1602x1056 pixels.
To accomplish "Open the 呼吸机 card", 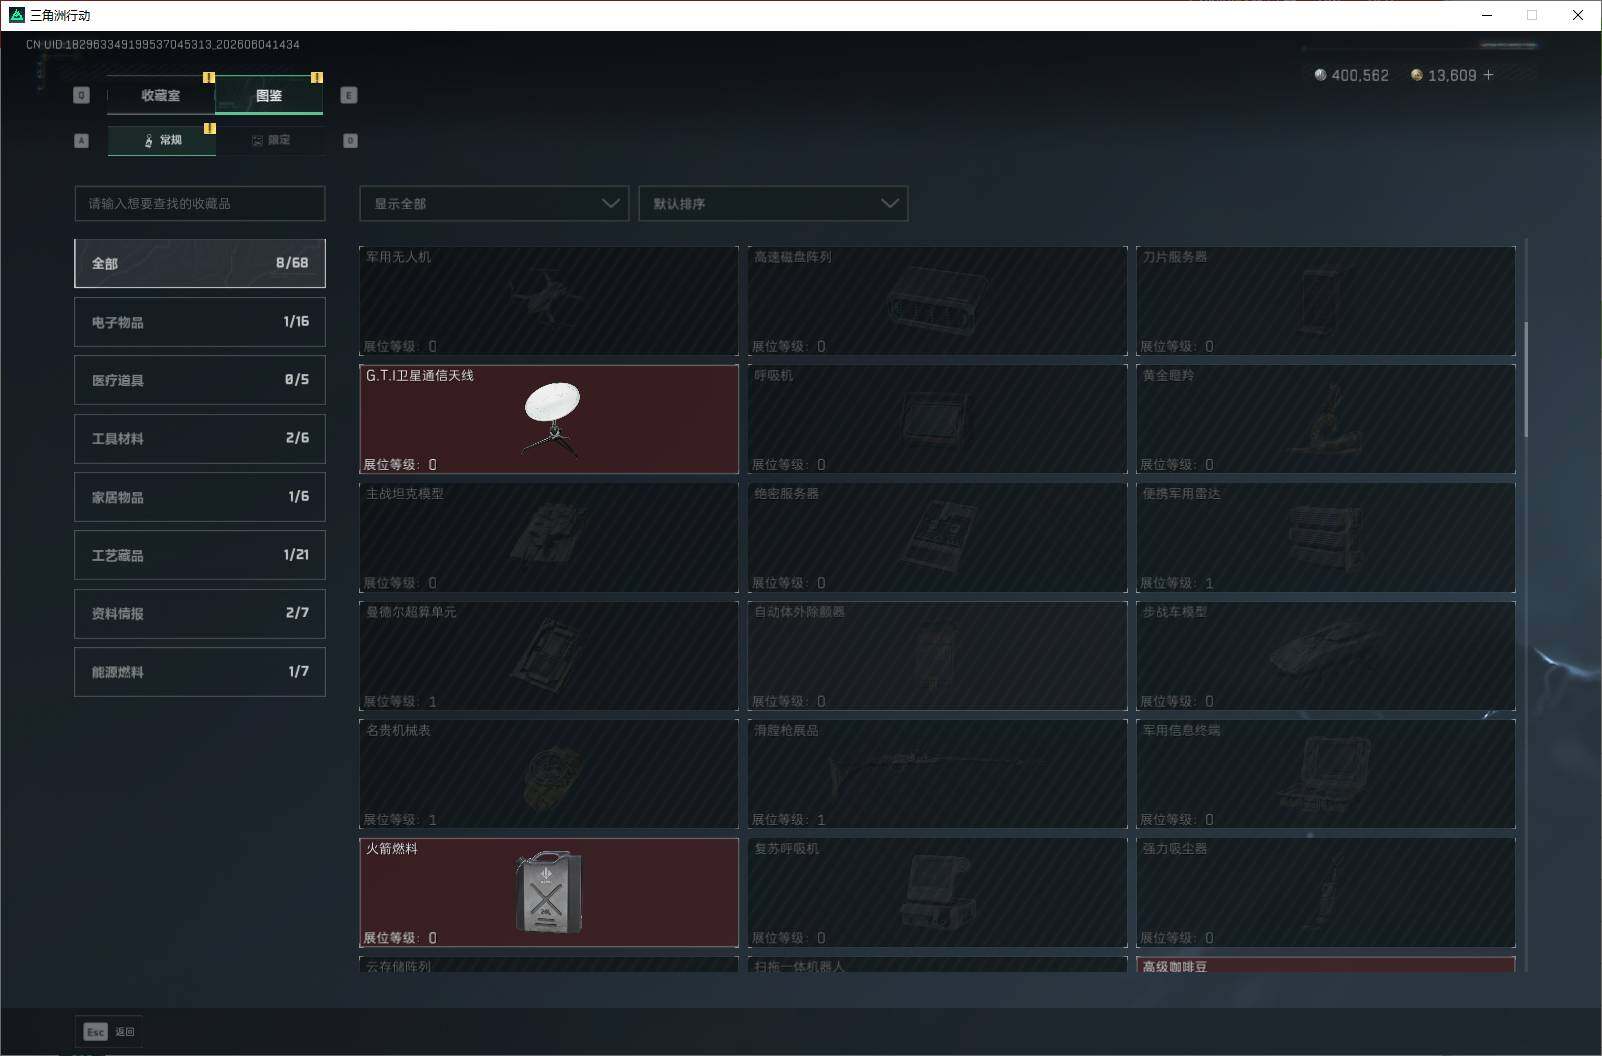I will tap(937, 419).
